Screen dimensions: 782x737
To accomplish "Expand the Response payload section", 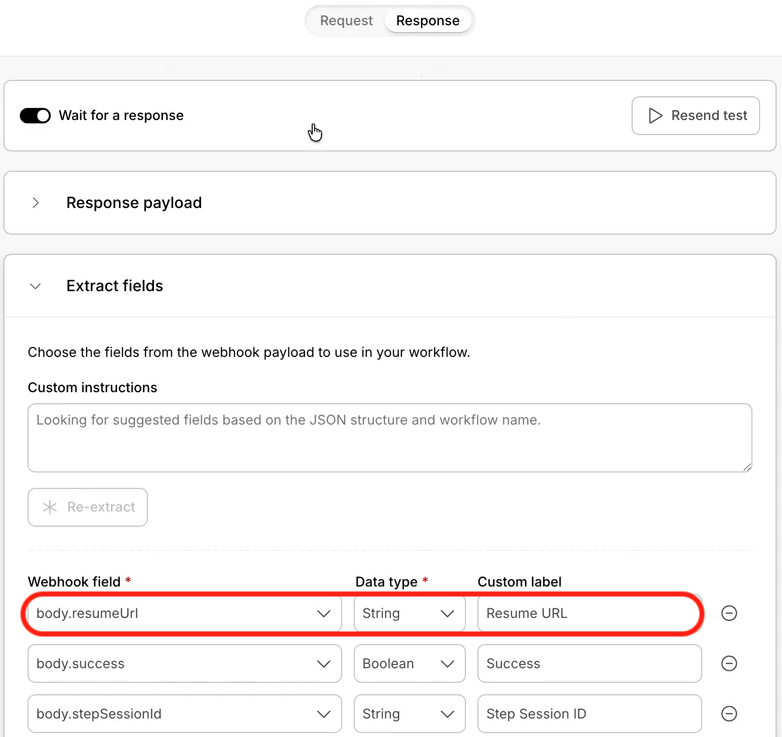I will point(35,202).
